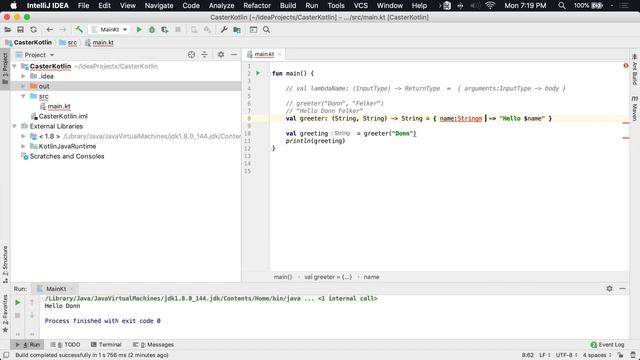Click the Project side tool window tab
Screen dimensions: 640x360
(x=5, y=68)
